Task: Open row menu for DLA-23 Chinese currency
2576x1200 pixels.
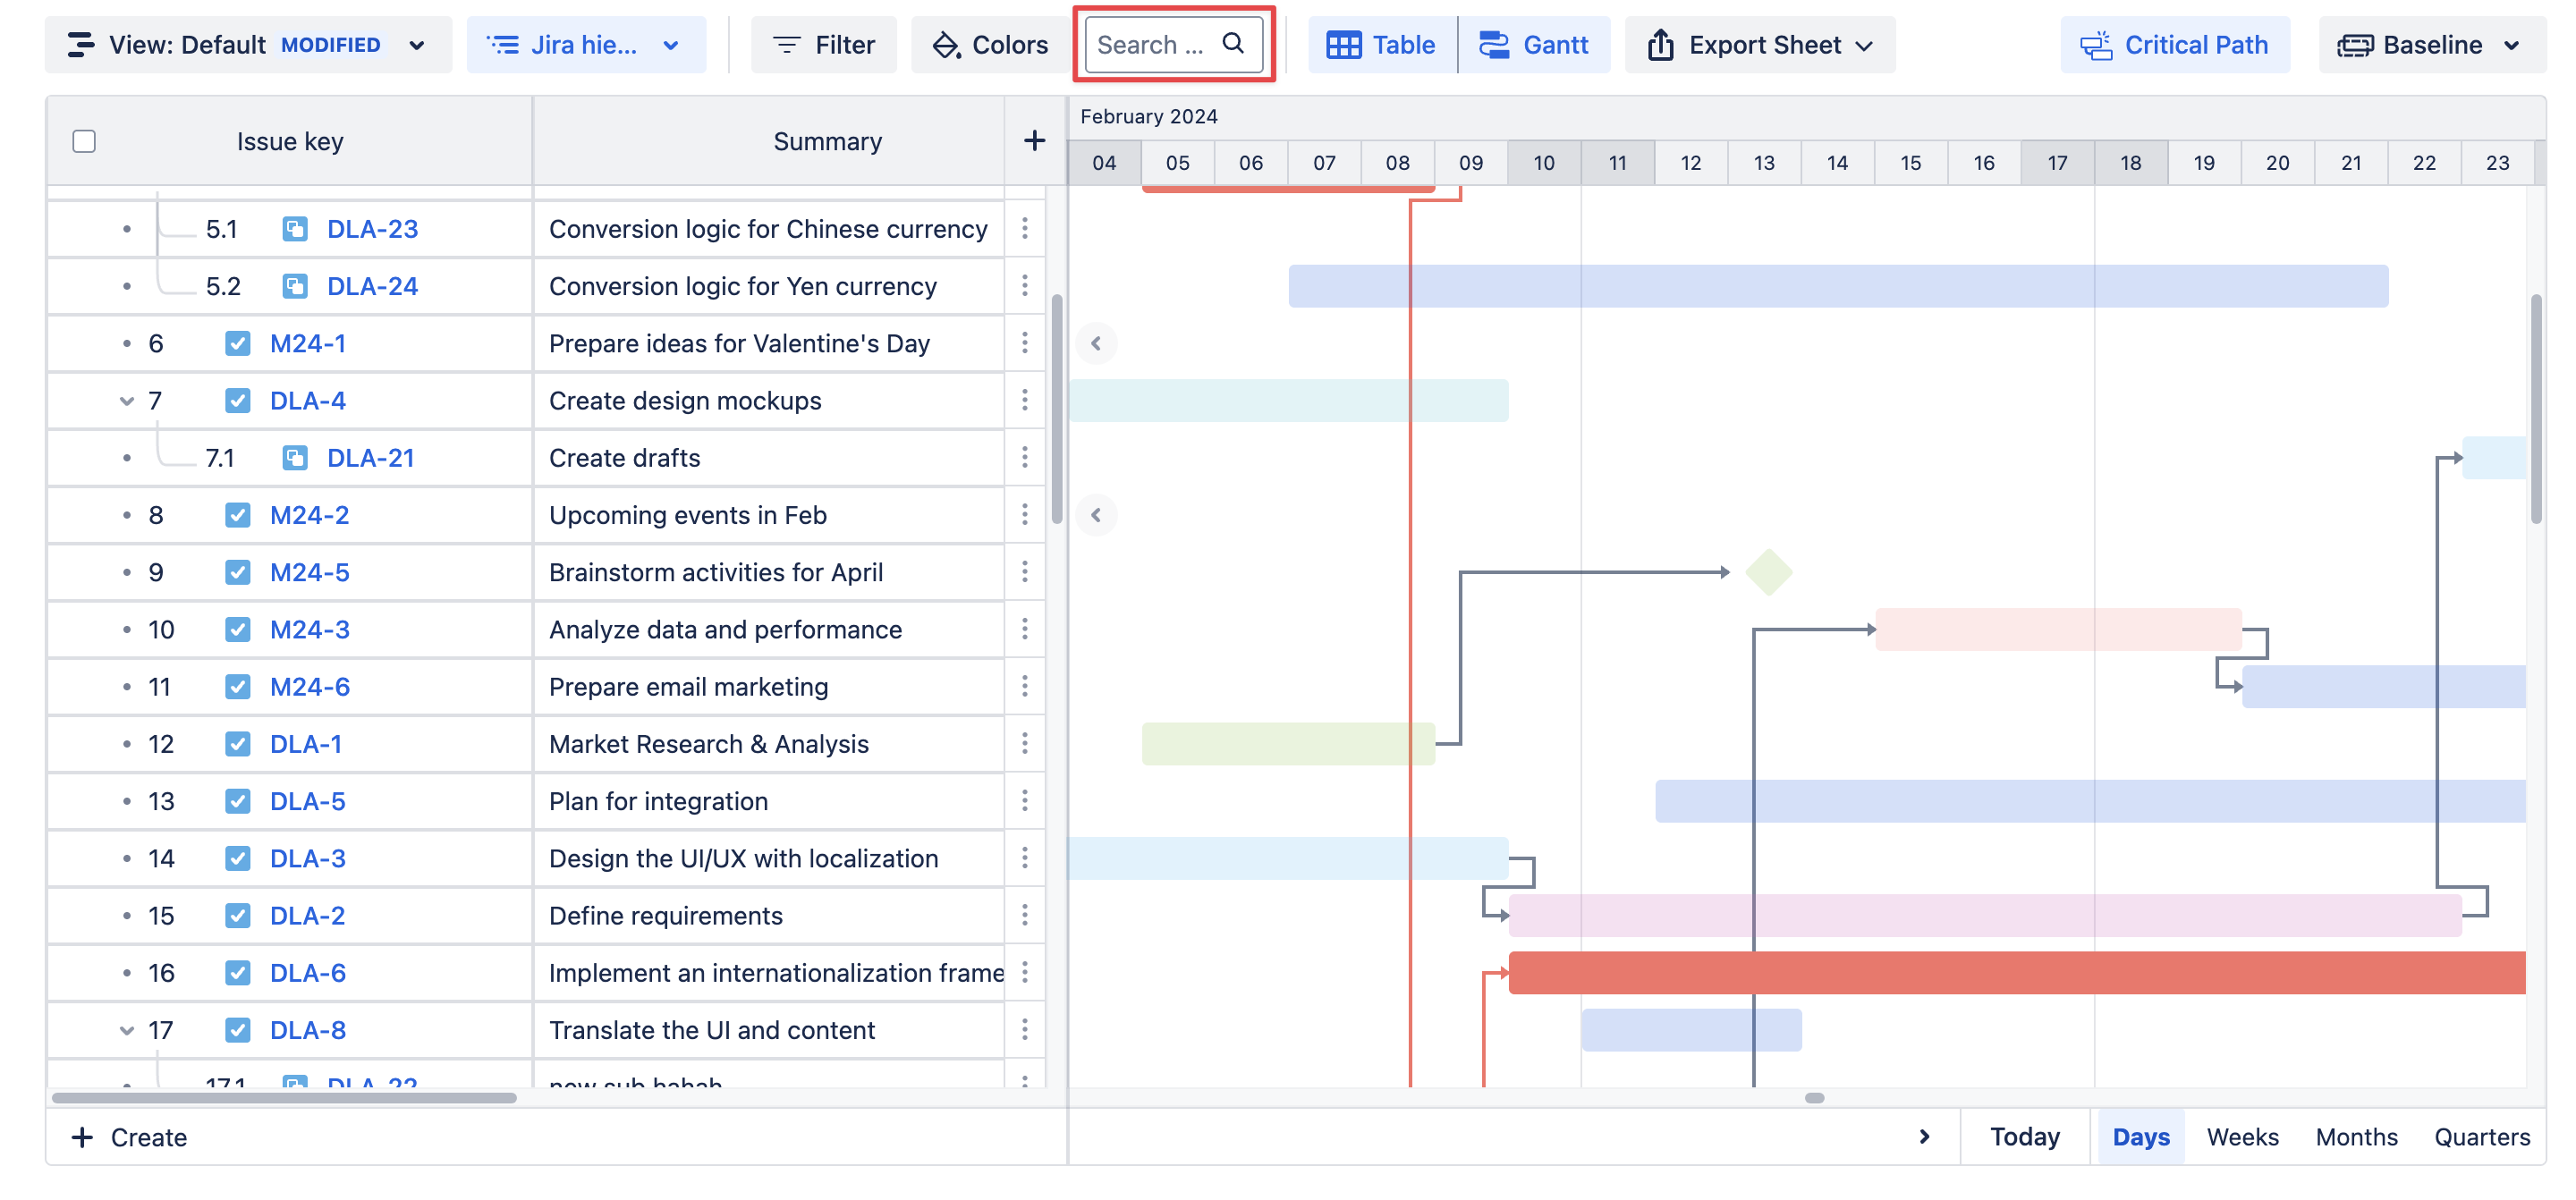Action: coord(1025,229)
